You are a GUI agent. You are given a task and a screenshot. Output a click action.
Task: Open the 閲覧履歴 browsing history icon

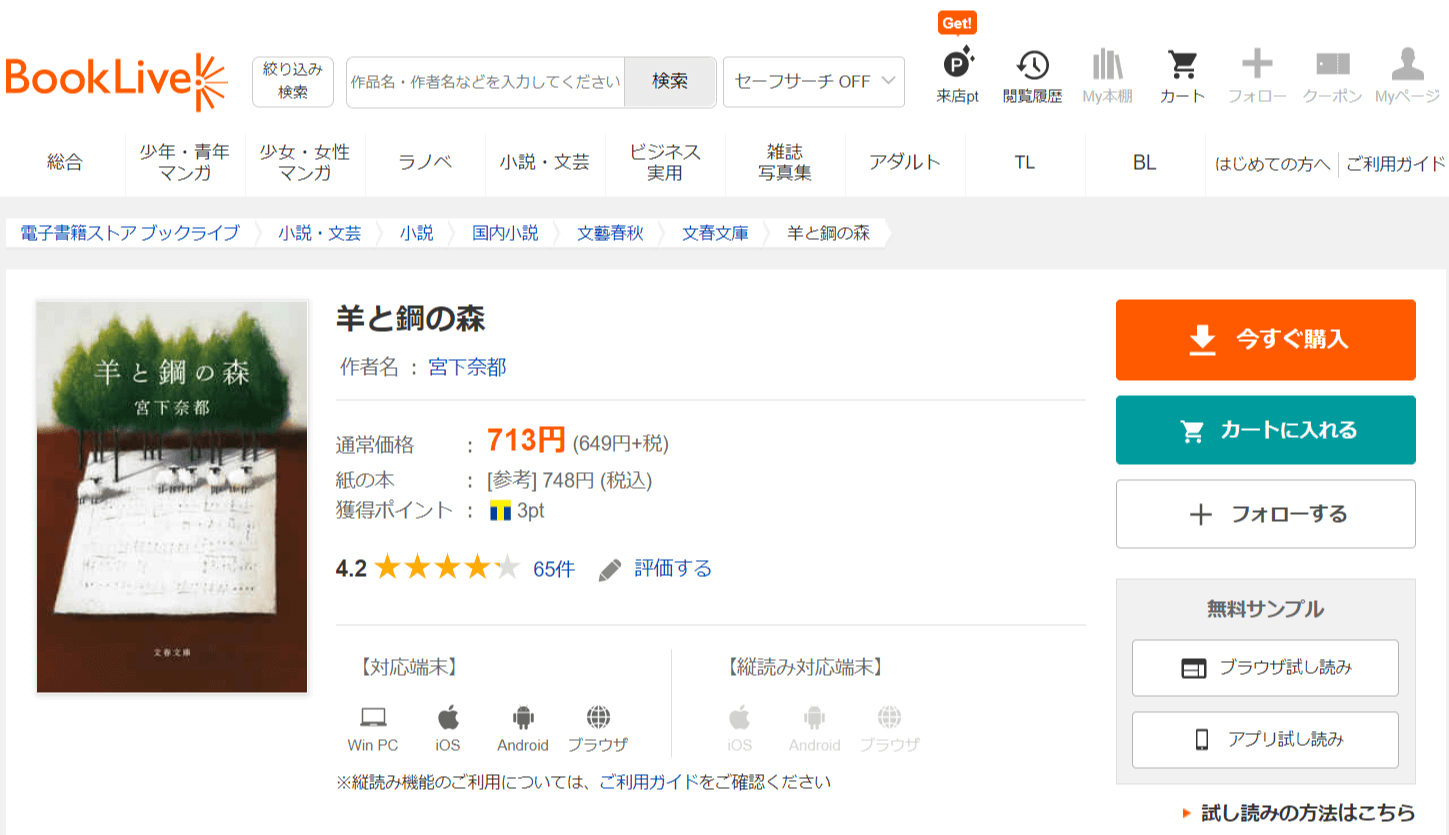[1032, 66]
